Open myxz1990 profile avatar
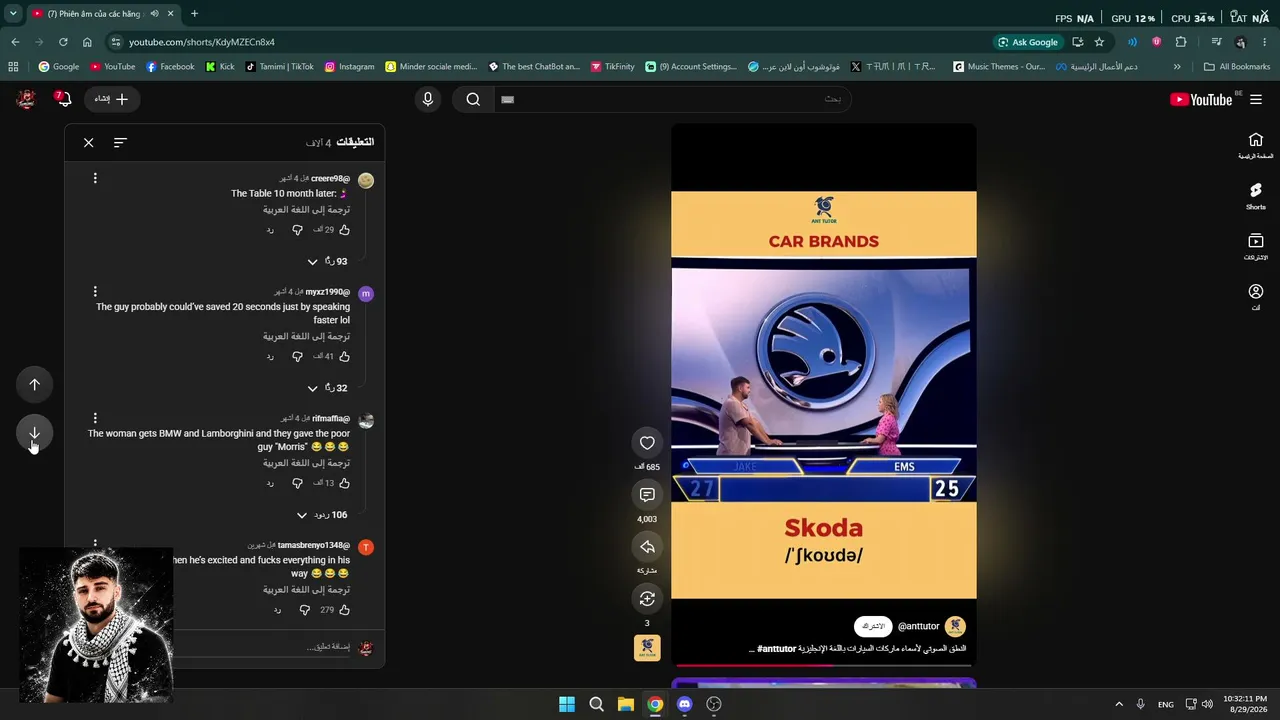1280x720 pixels. [366, 294]
